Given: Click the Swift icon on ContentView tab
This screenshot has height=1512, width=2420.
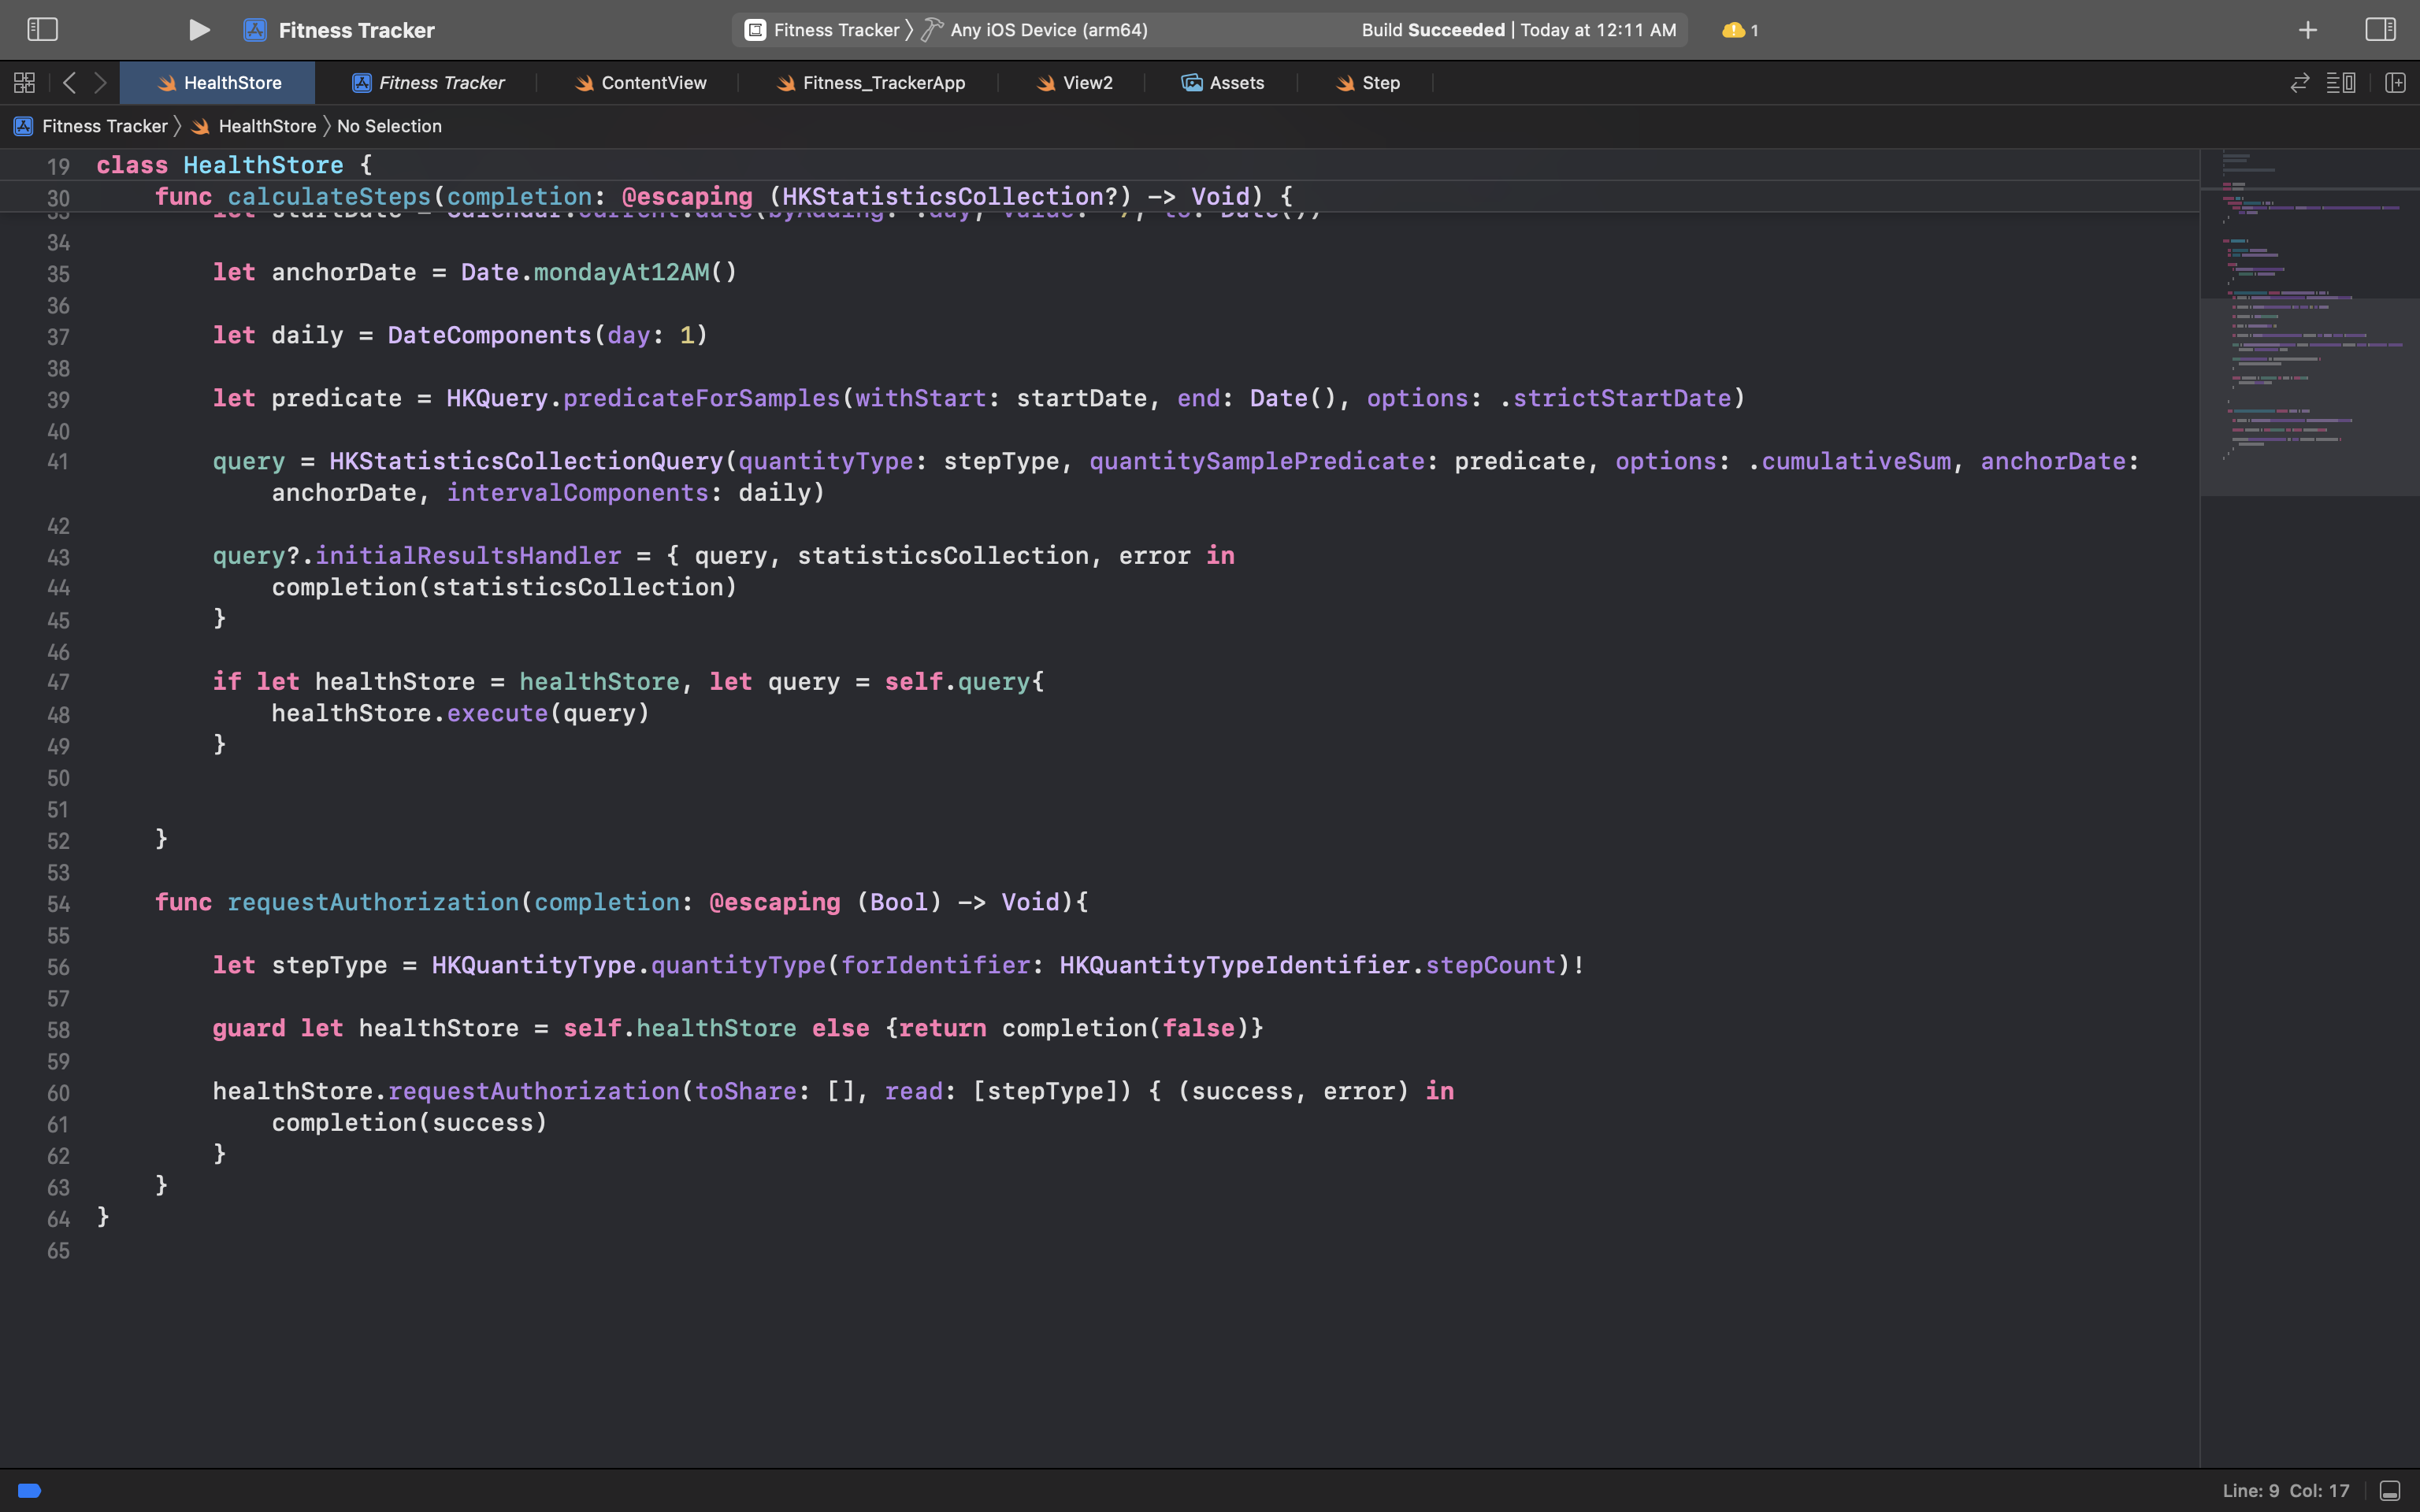Looking at the screenshot, I should point(584,83).
